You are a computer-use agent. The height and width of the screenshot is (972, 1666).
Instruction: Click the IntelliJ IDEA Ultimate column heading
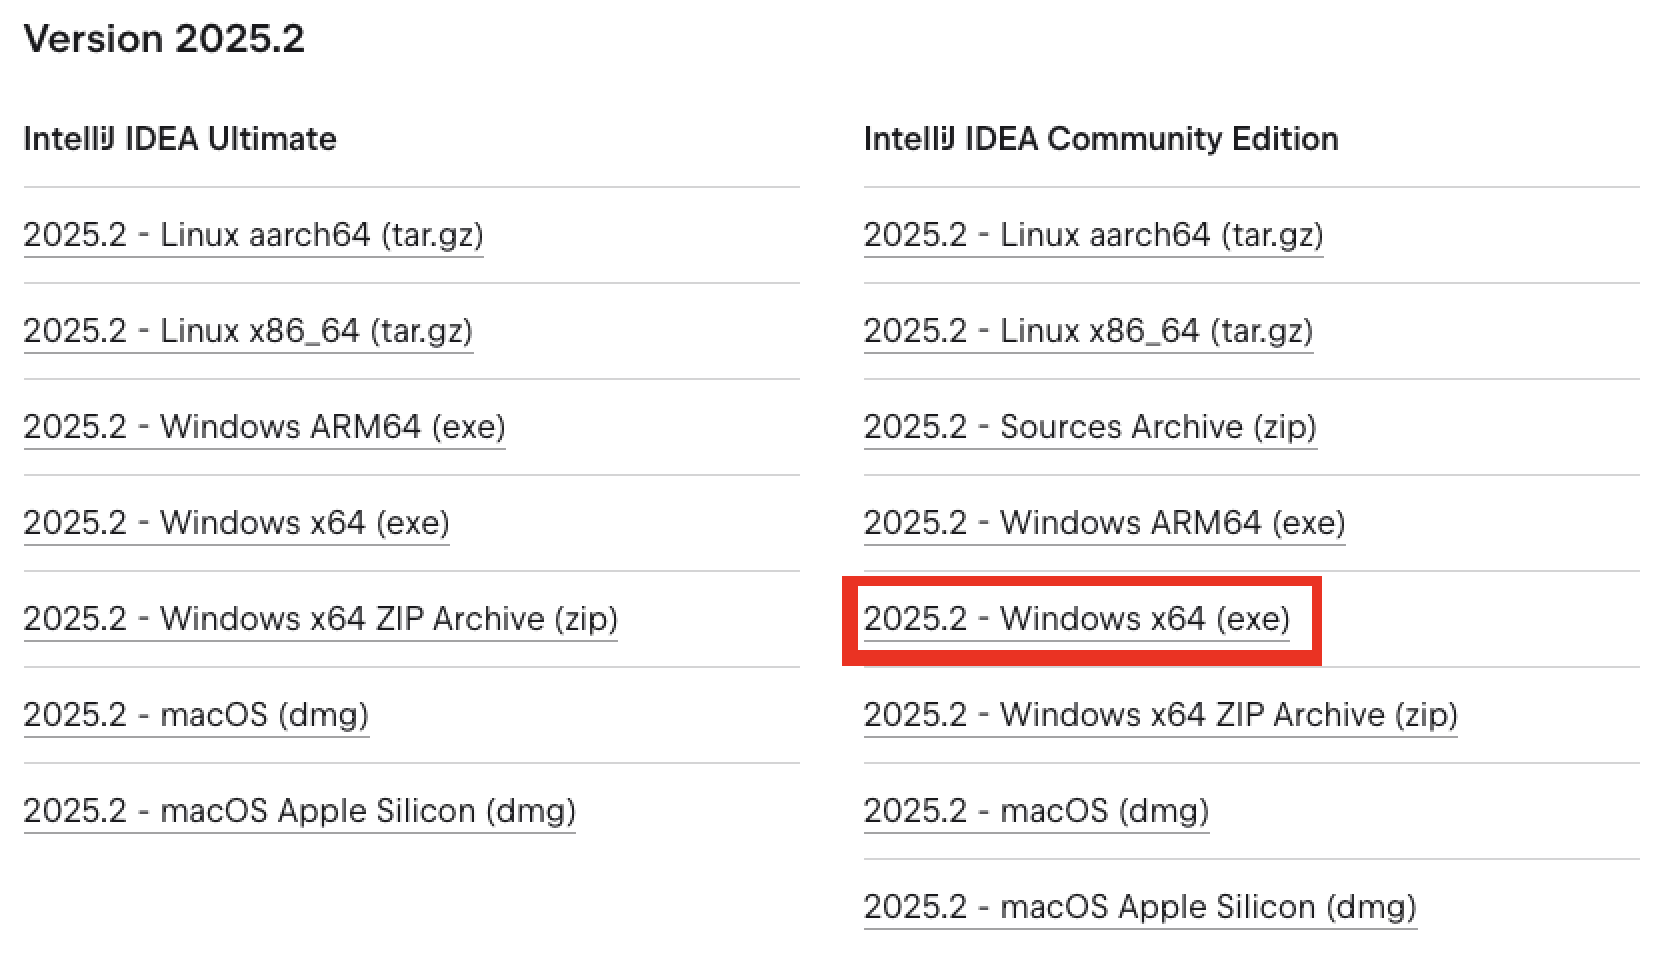(180, 138)
